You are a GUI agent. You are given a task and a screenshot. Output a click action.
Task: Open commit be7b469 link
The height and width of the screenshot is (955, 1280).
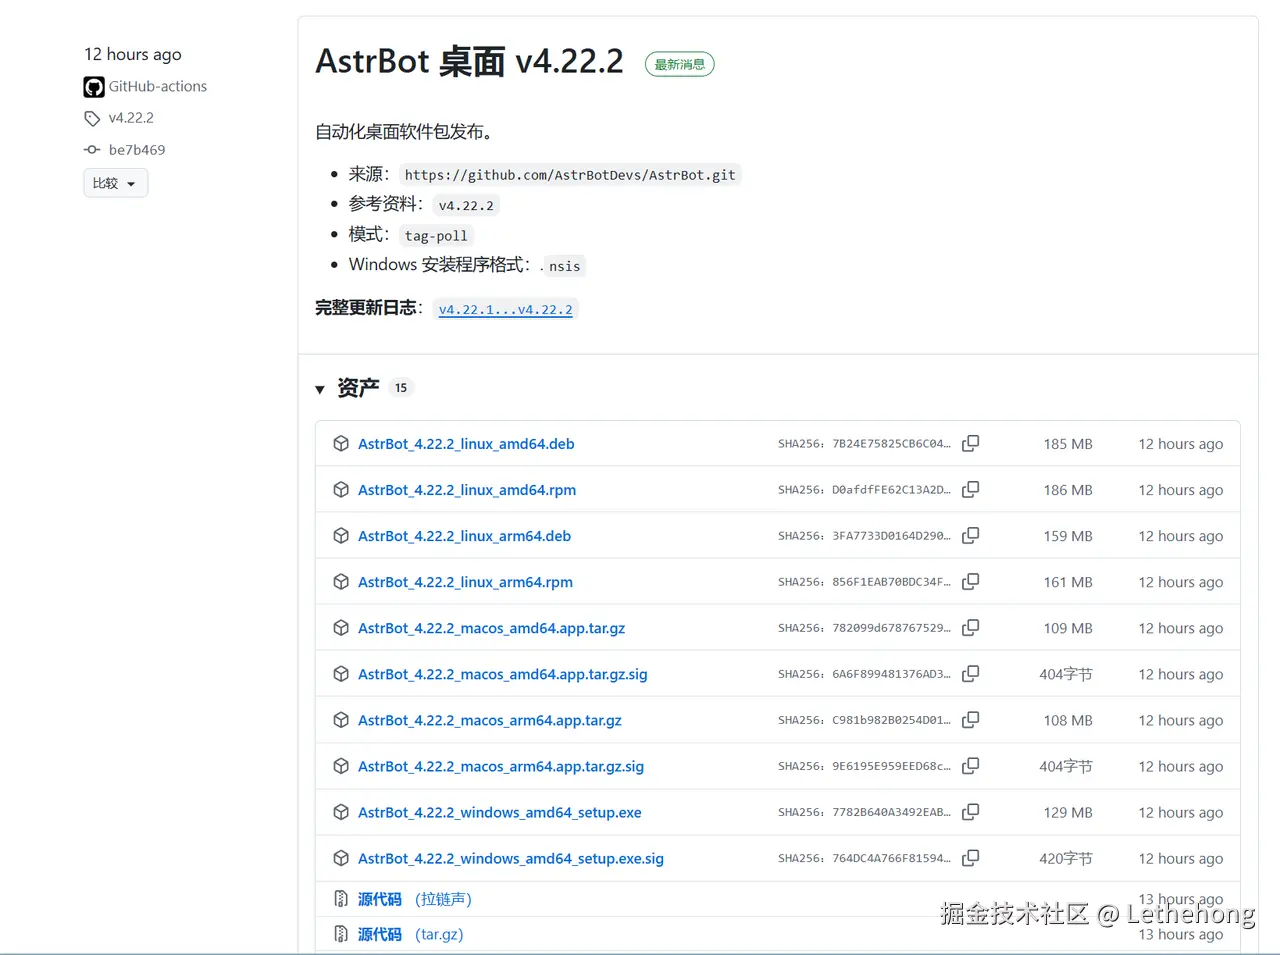pyautogui.click(x=137, y=149)
